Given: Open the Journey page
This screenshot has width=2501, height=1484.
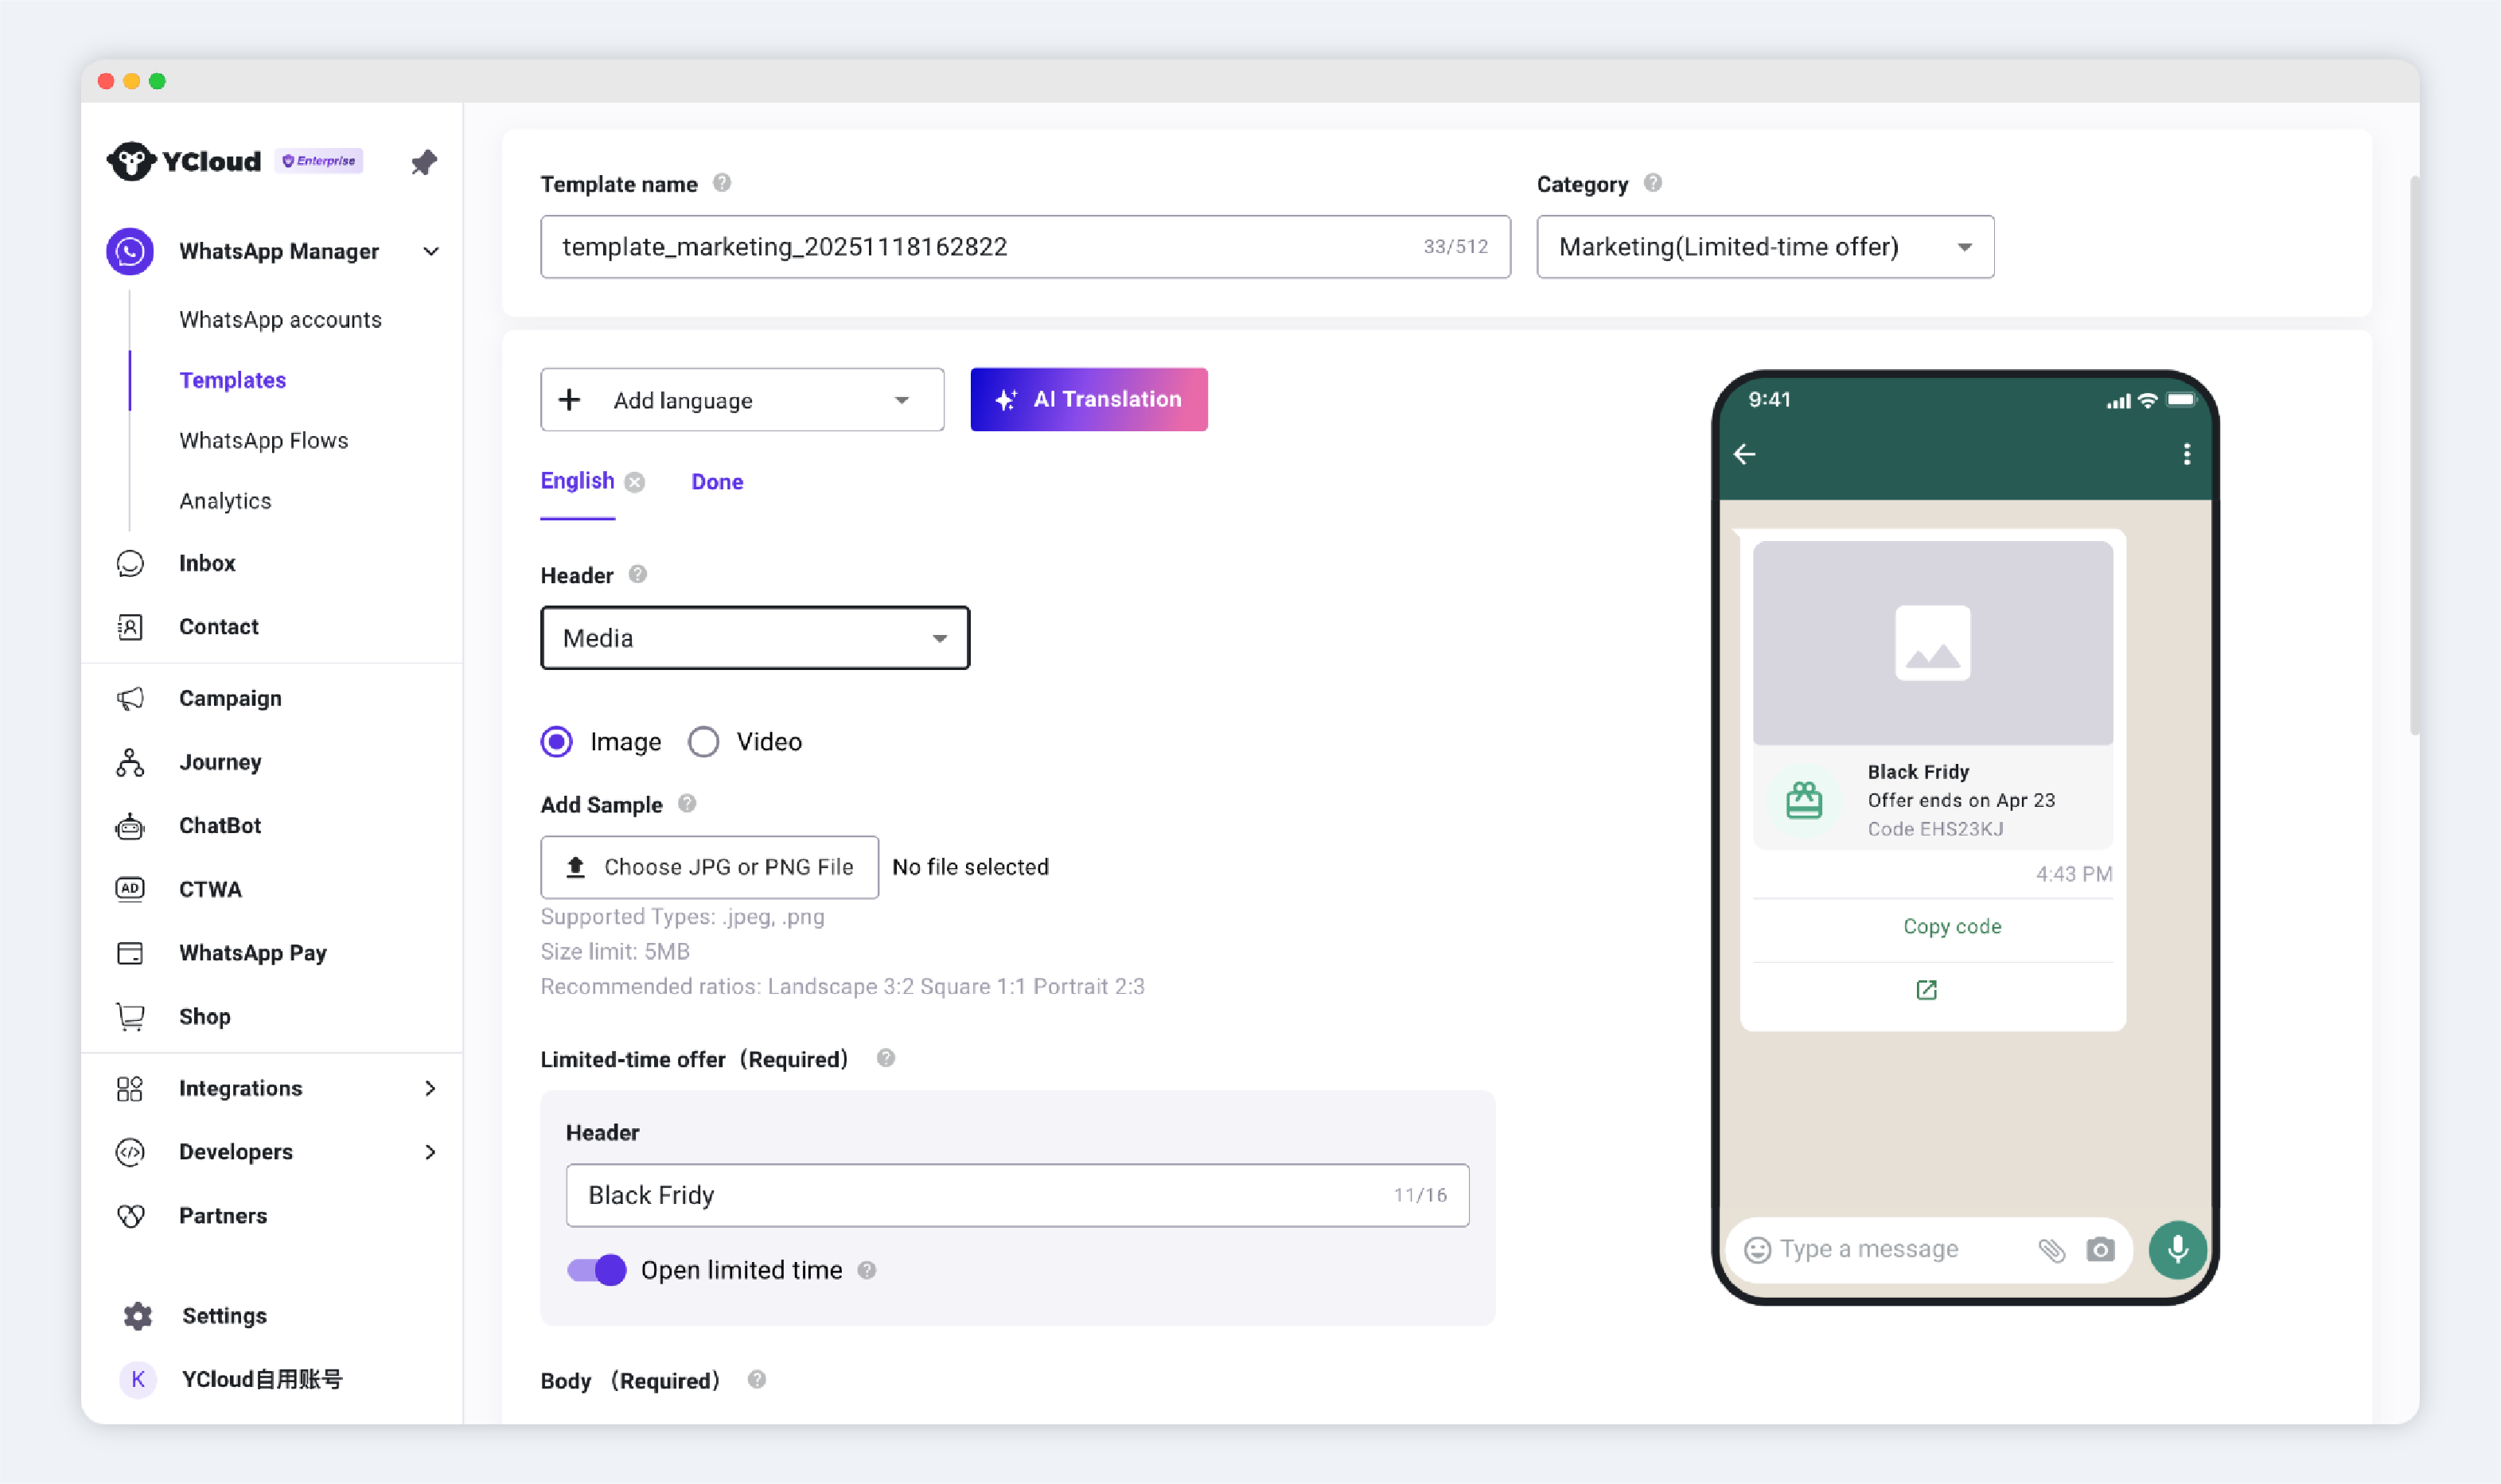Looking at the screenshot, I should point(220,762).
